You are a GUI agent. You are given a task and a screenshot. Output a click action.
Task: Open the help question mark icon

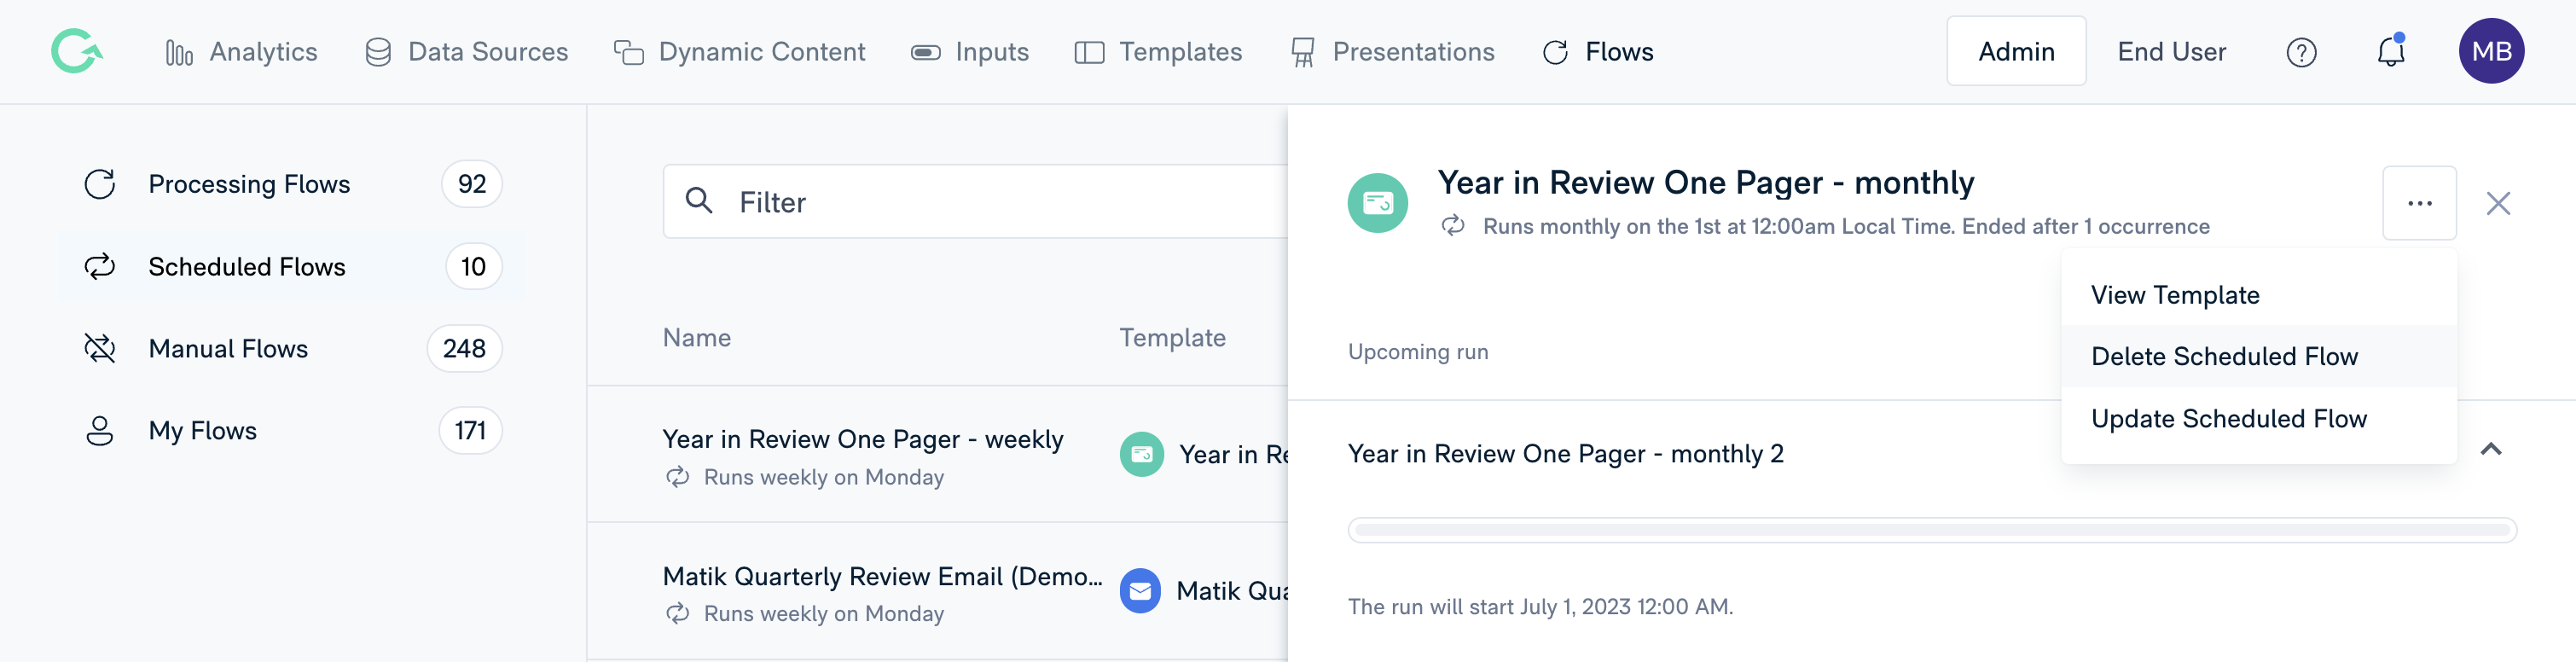(2301, 52)
